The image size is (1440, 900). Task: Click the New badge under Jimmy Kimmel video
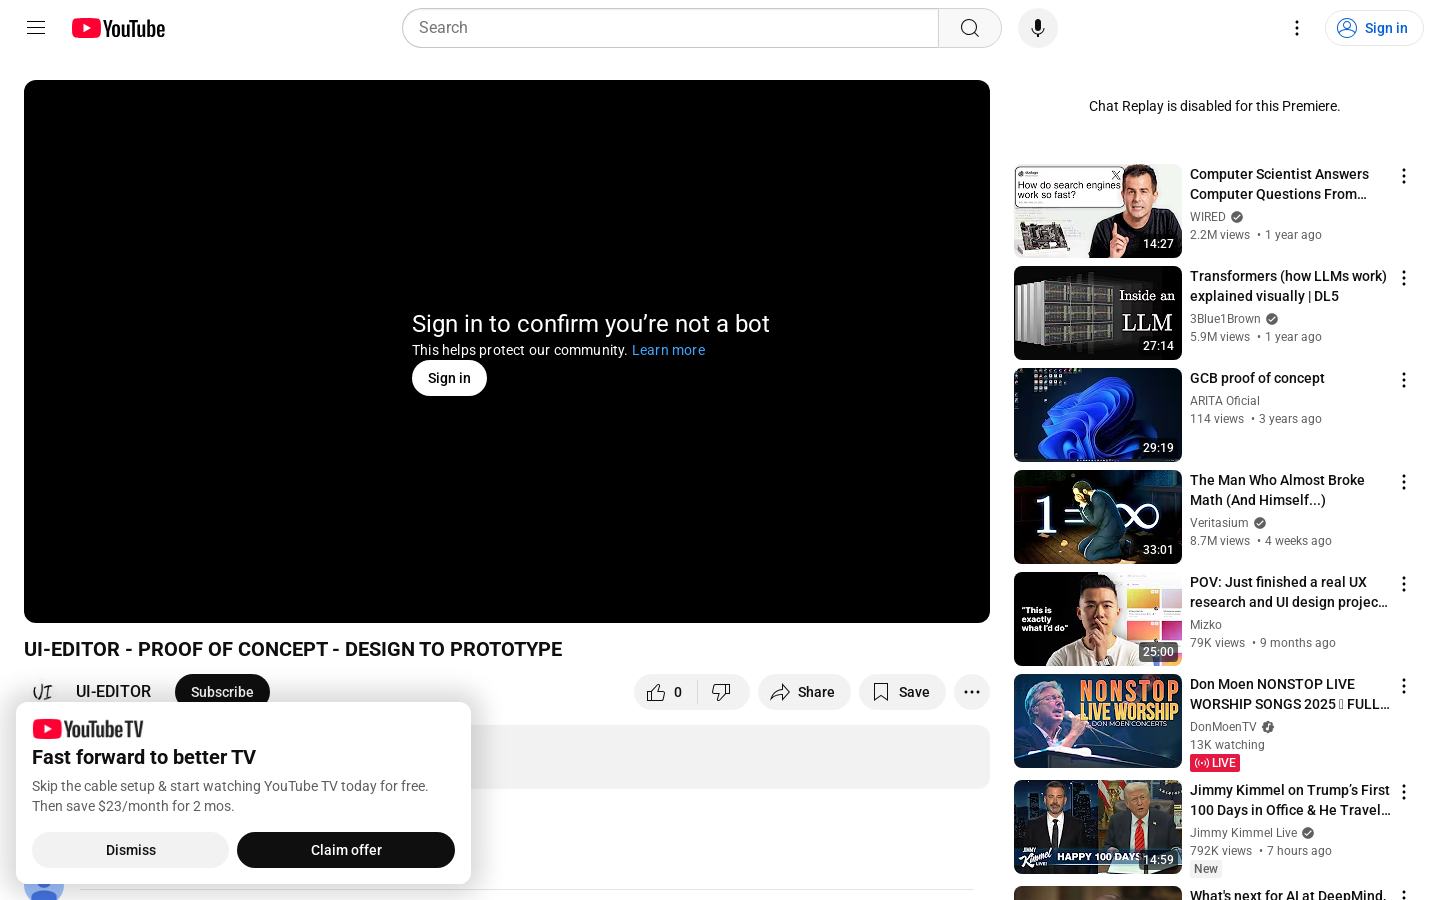point(1206,869)
